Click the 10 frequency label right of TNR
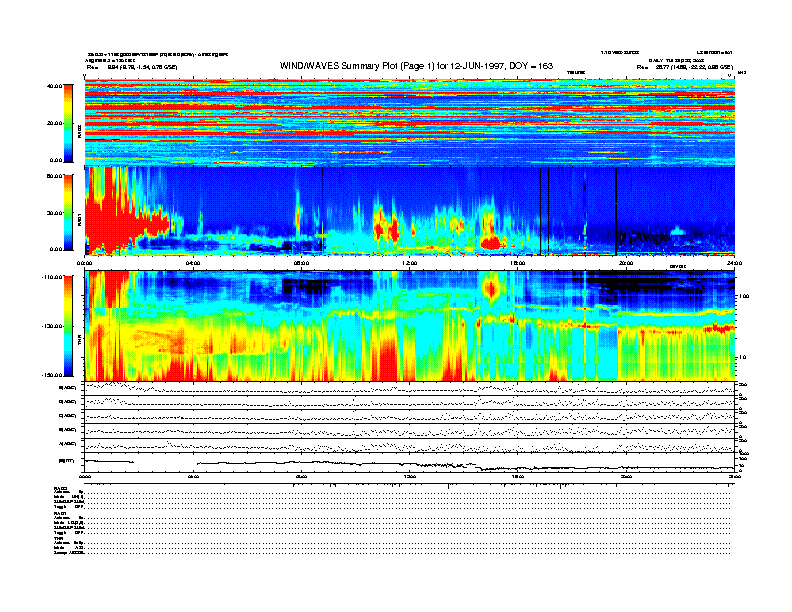Screen dimensions: 792x612 (x=743, y=357)
